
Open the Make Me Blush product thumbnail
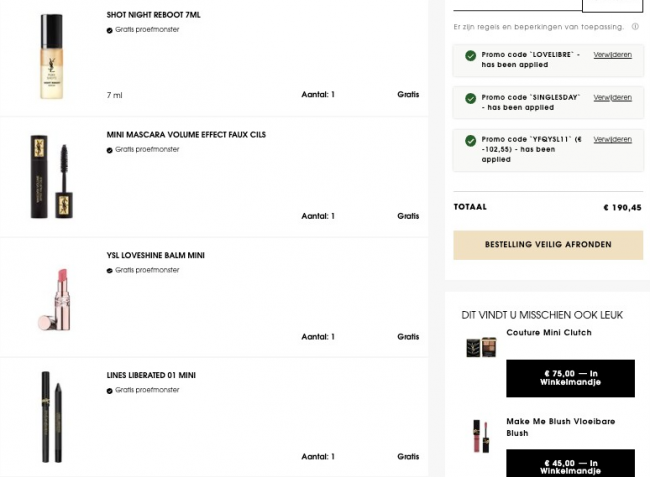point(476,435)
